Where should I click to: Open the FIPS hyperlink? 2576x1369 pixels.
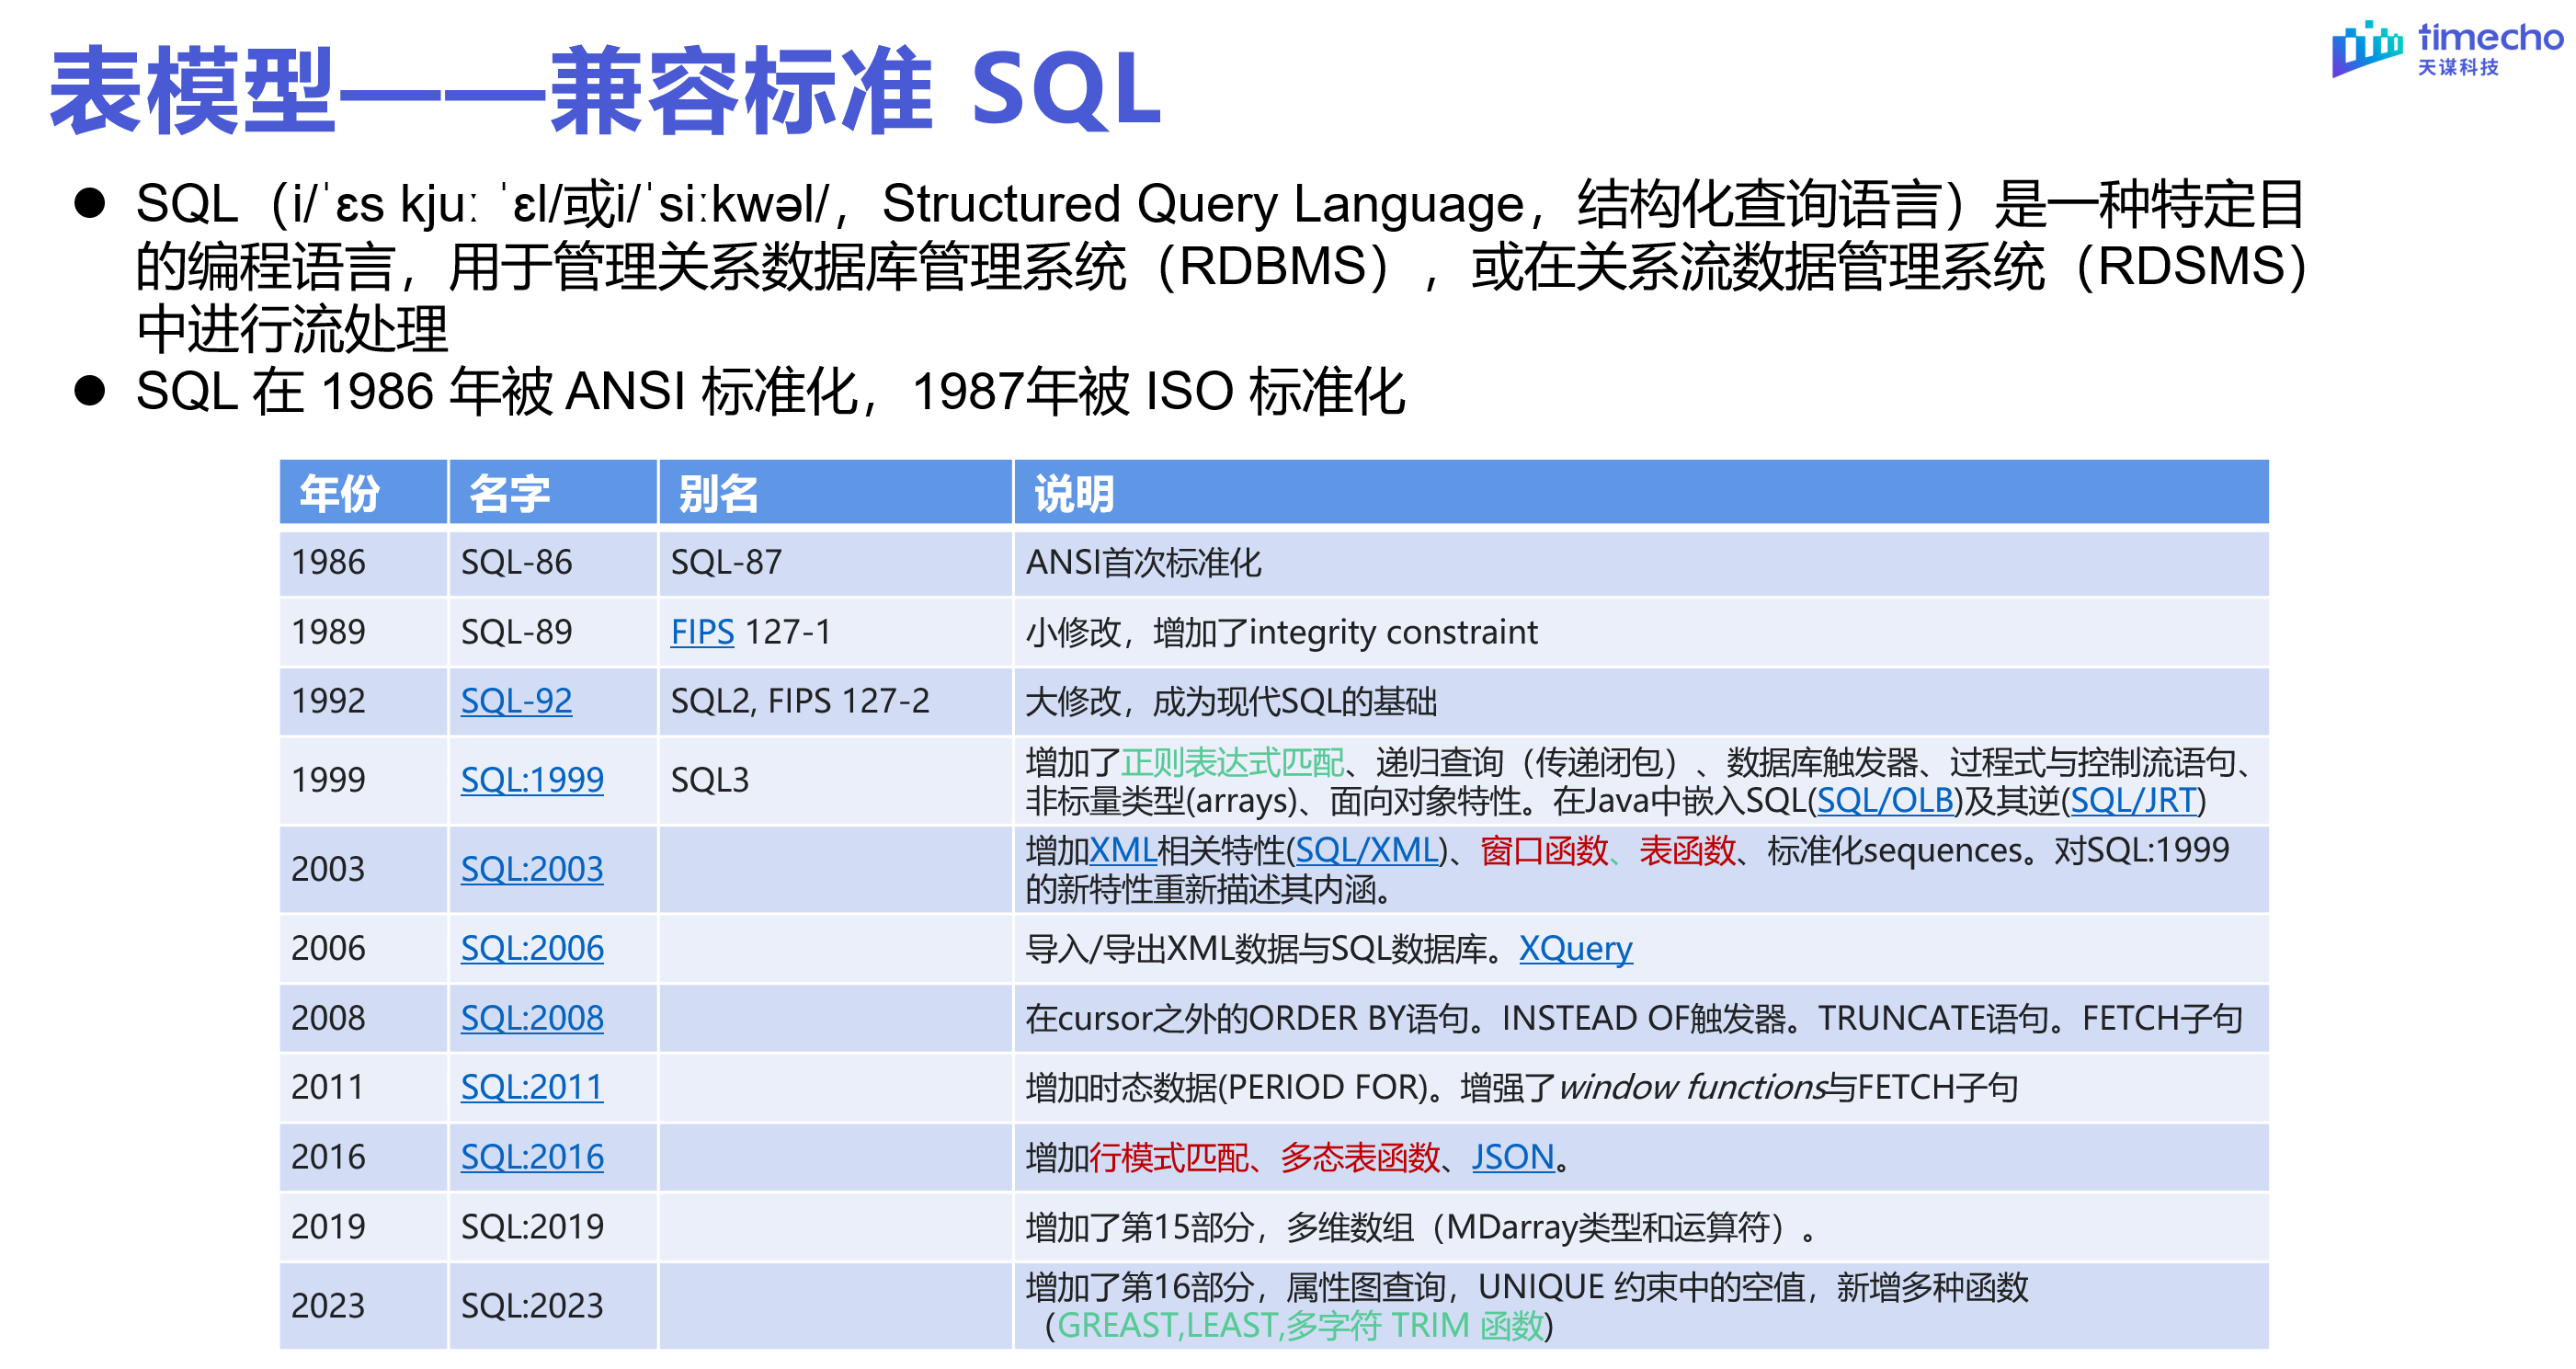pos(702,632)
